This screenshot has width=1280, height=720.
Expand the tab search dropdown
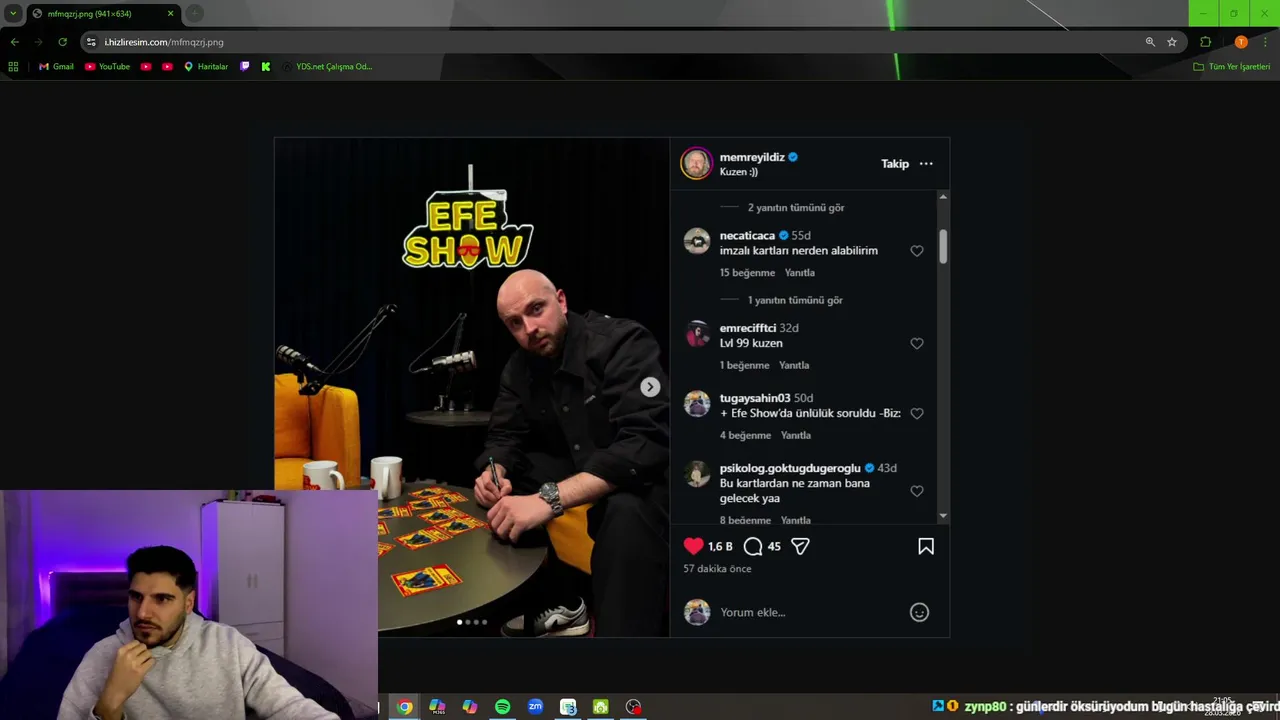point(13,14)
